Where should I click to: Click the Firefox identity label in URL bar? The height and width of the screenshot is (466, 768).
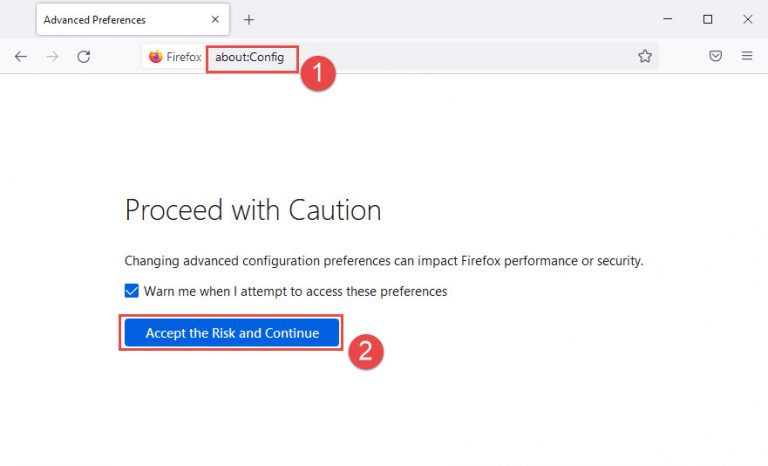(x=184, y=57)
